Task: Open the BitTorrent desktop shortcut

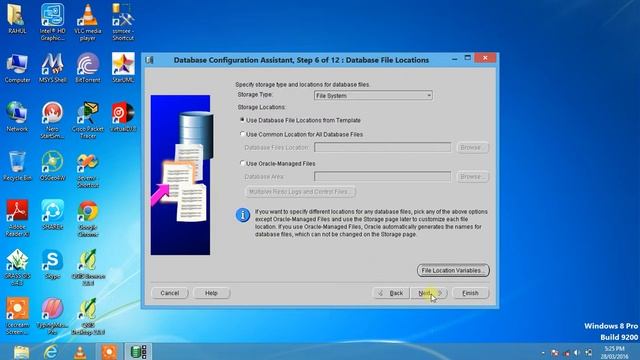Action: coord(87,68)
